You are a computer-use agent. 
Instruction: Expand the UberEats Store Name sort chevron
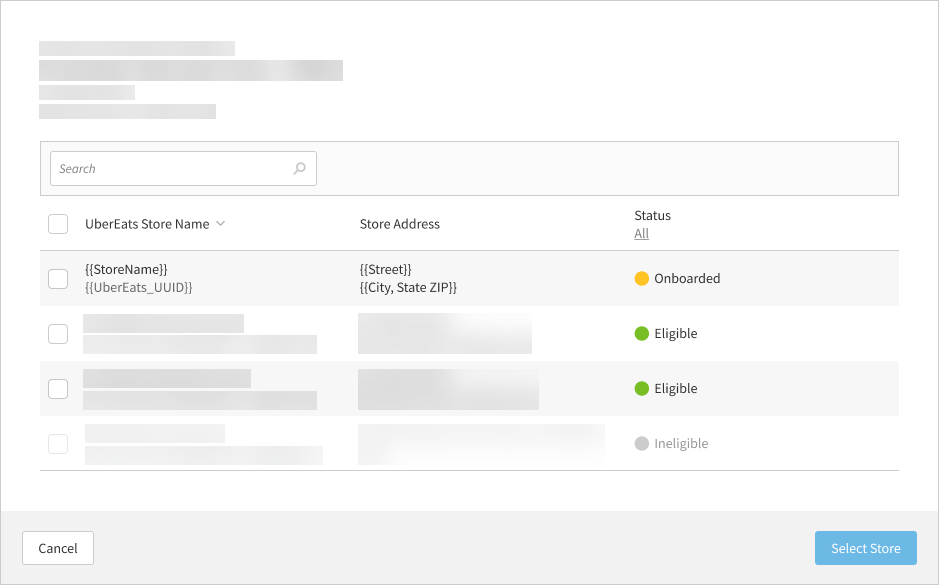click(x=221, y=224)
